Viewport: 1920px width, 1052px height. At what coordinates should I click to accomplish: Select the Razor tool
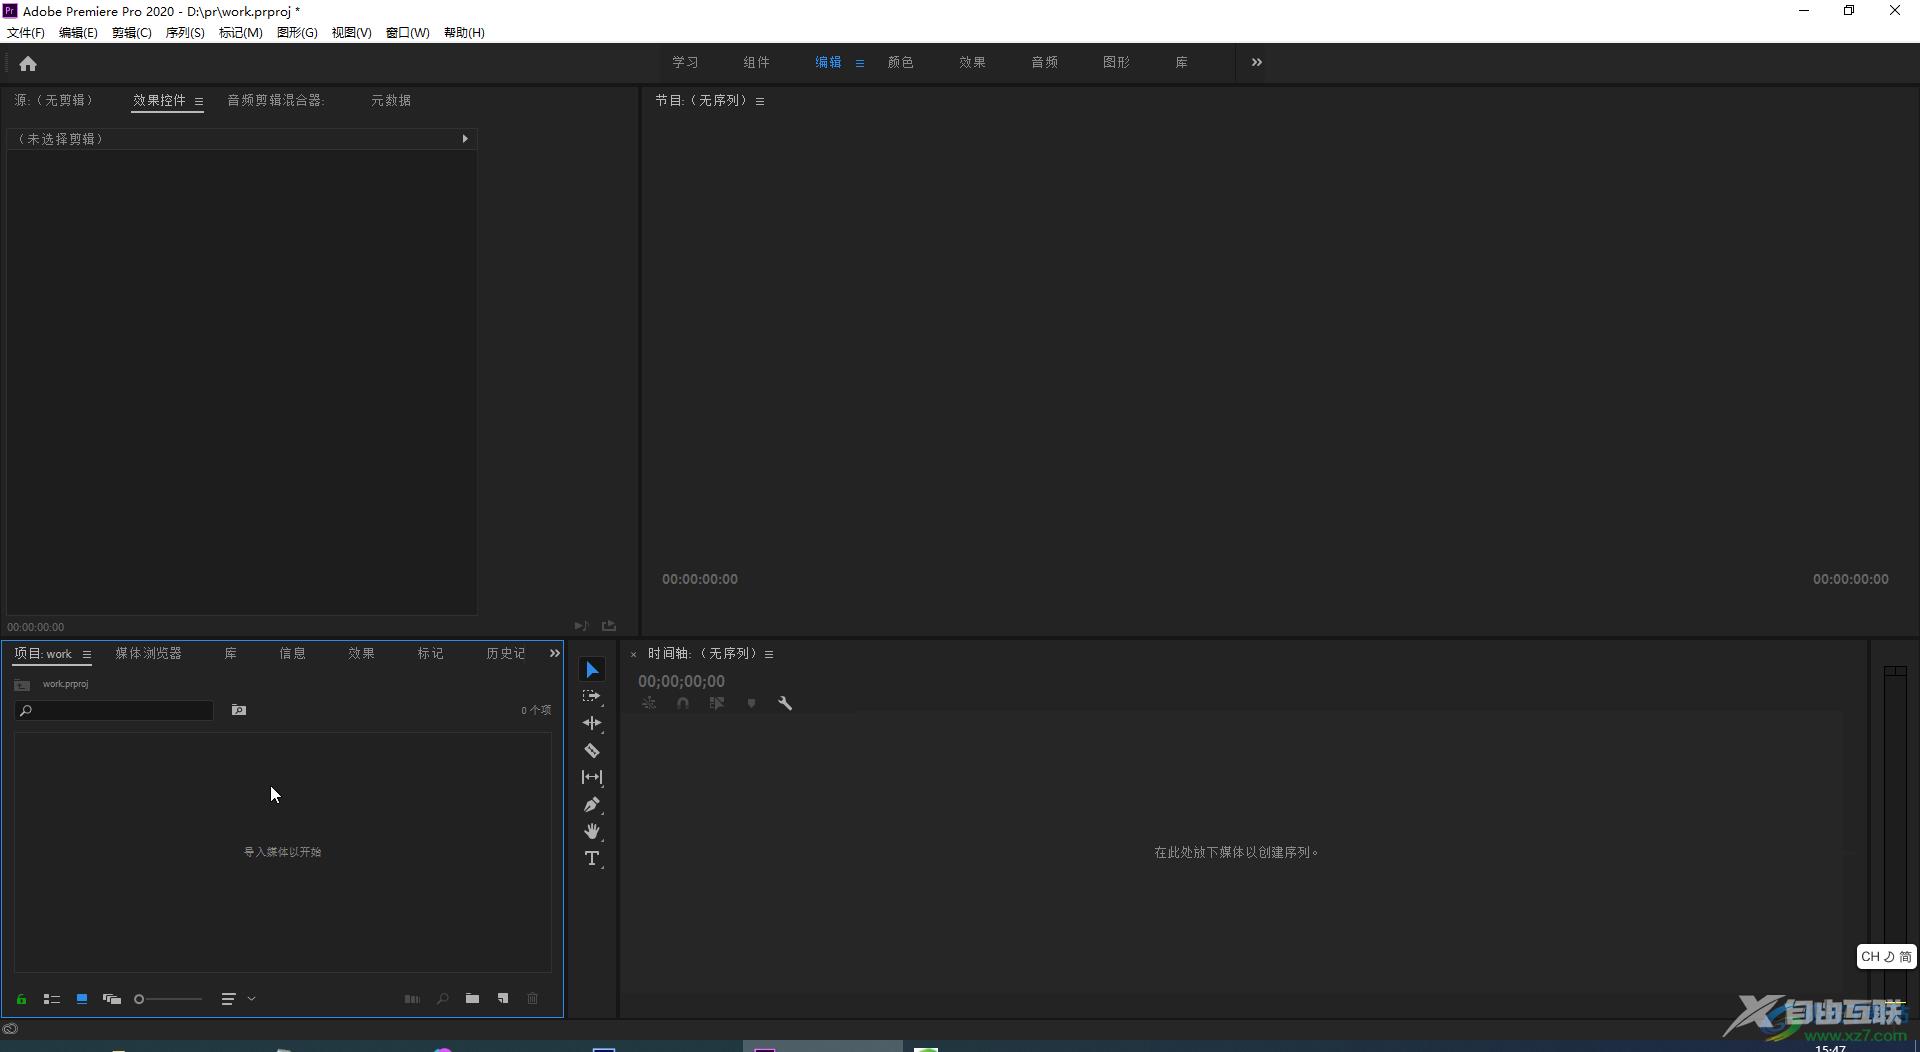coord(592,750)
